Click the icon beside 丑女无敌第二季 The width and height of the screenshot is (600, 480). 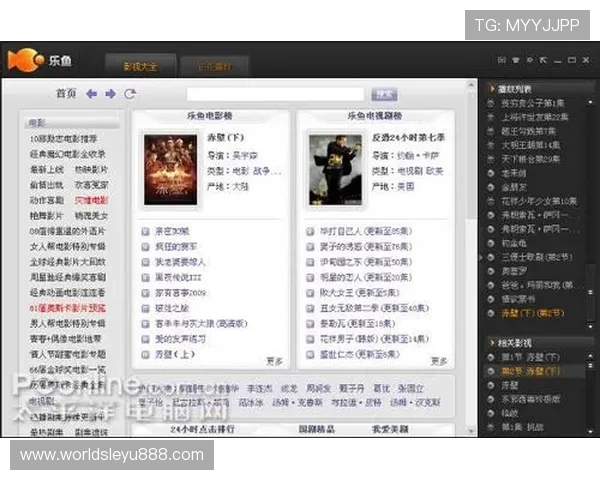click(x=310, y=309)
